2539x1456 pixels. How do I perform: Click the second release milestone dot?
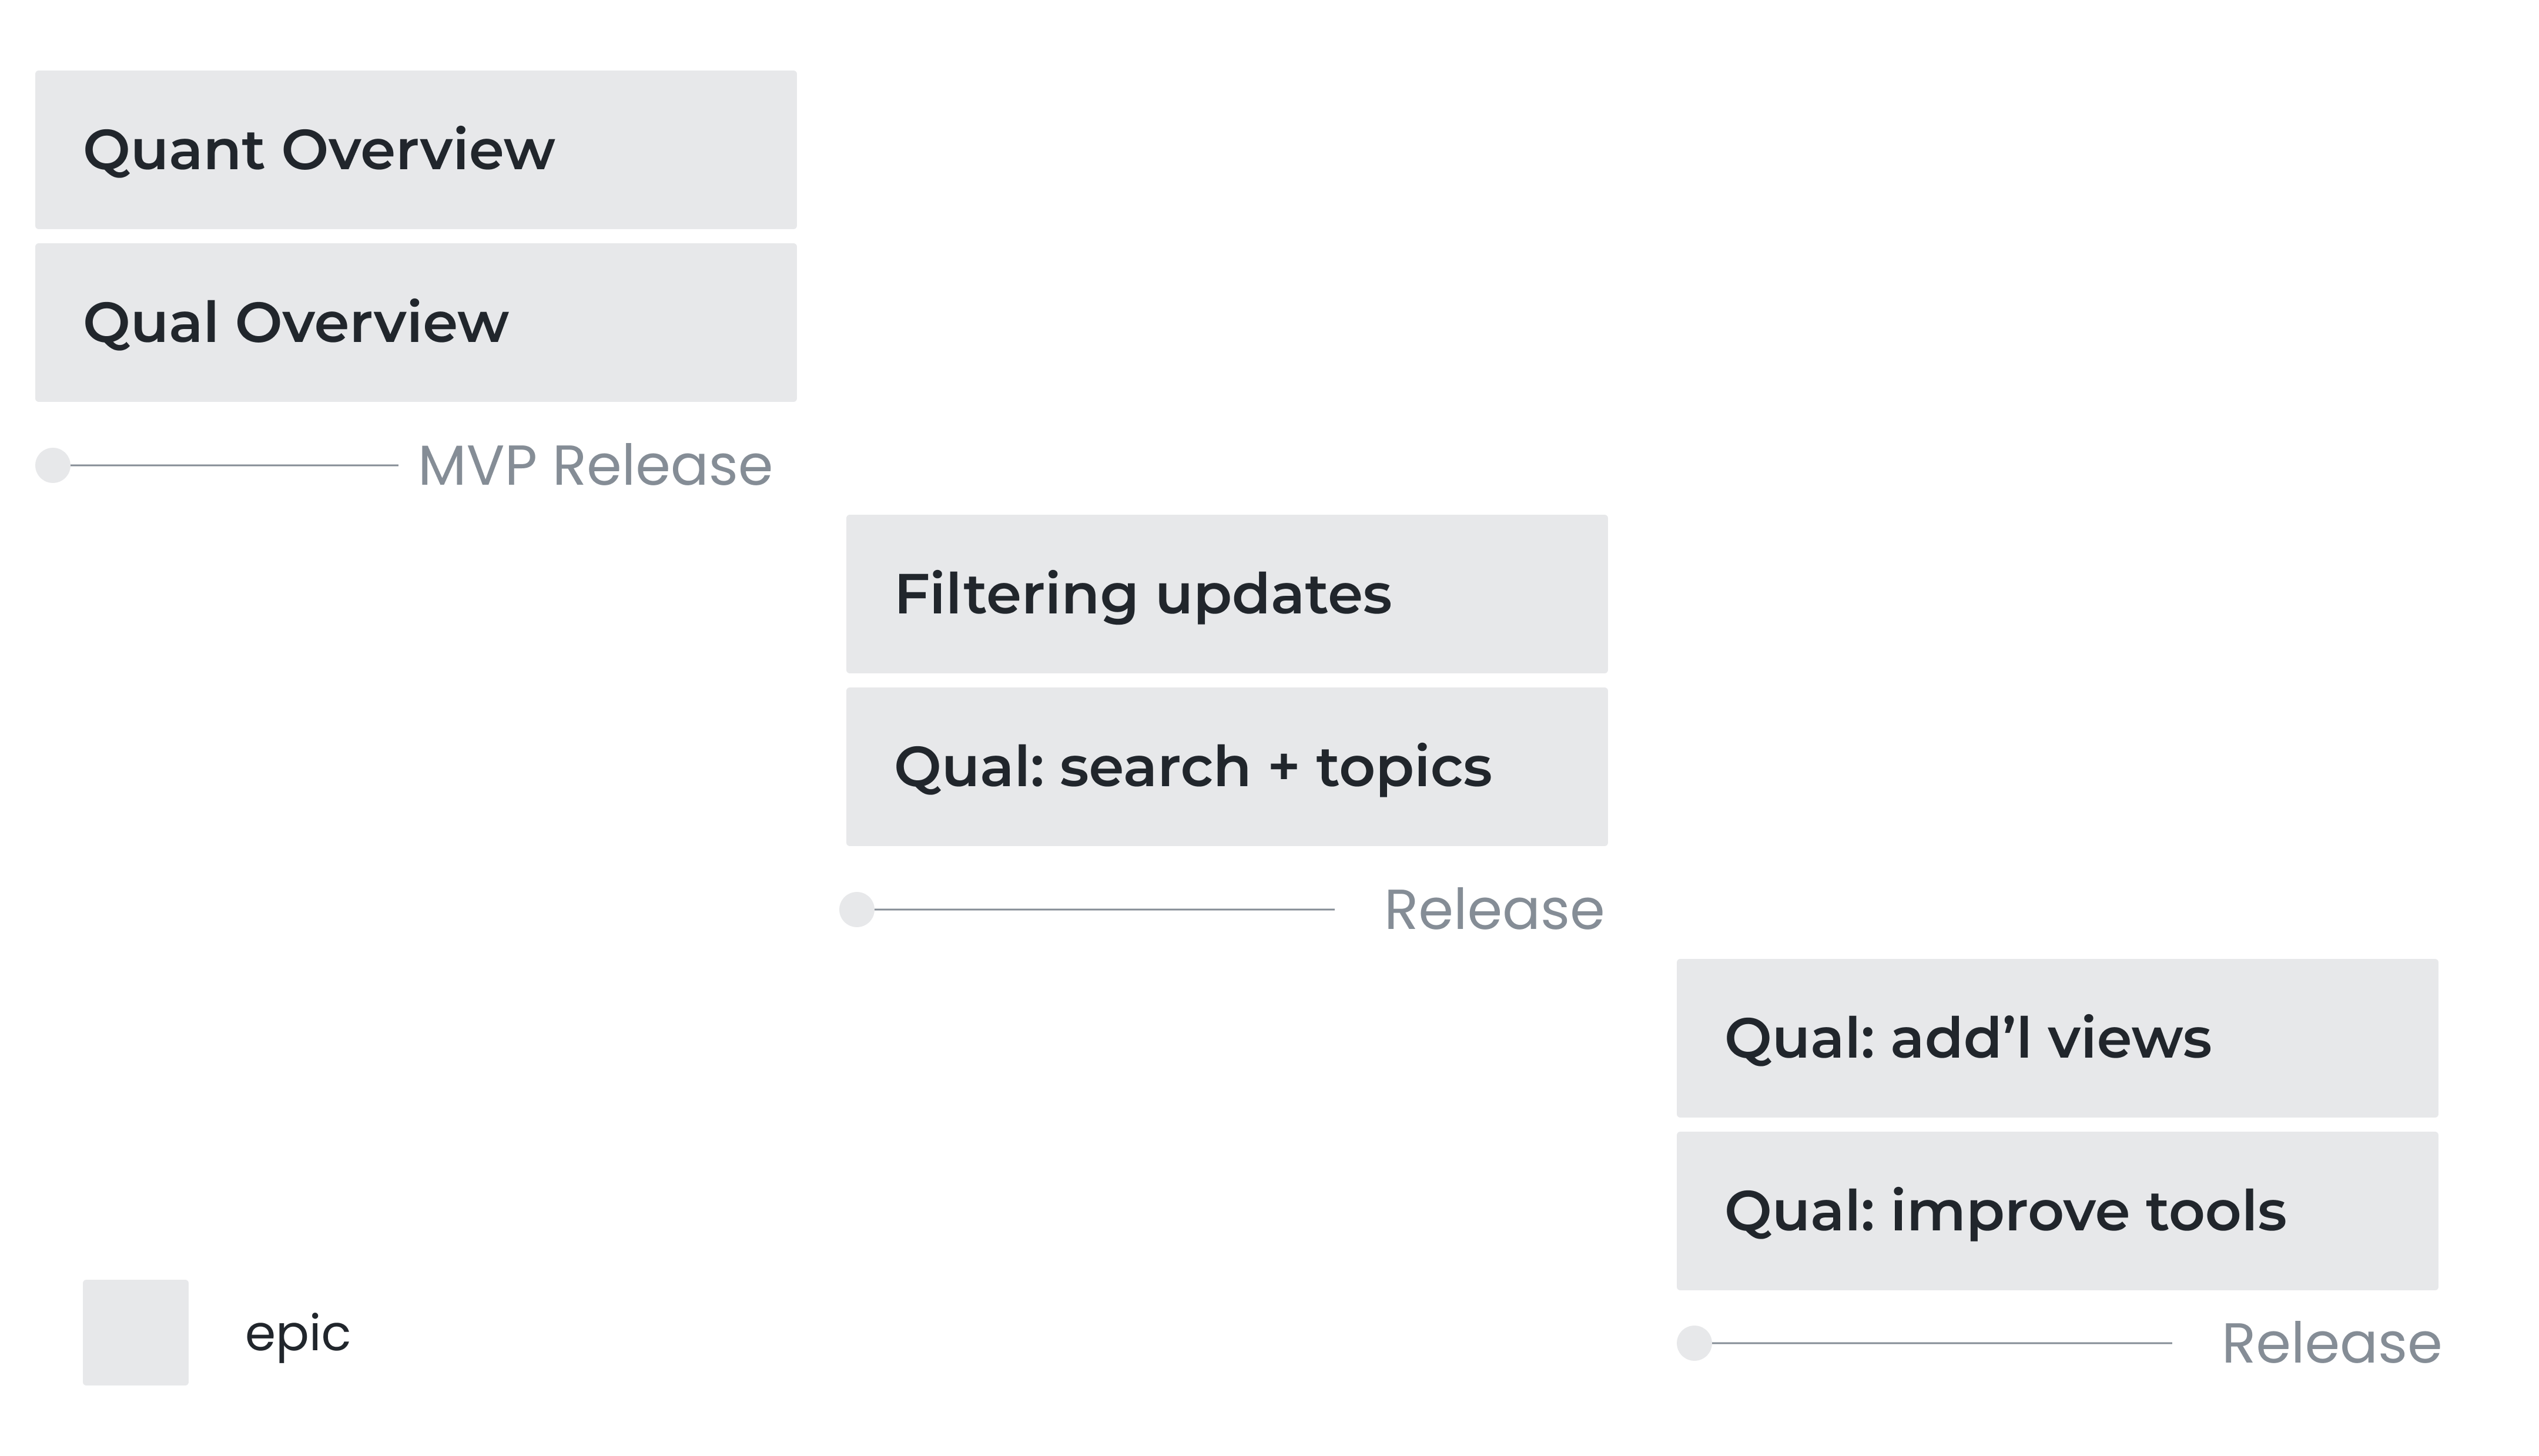click(857, 909)
